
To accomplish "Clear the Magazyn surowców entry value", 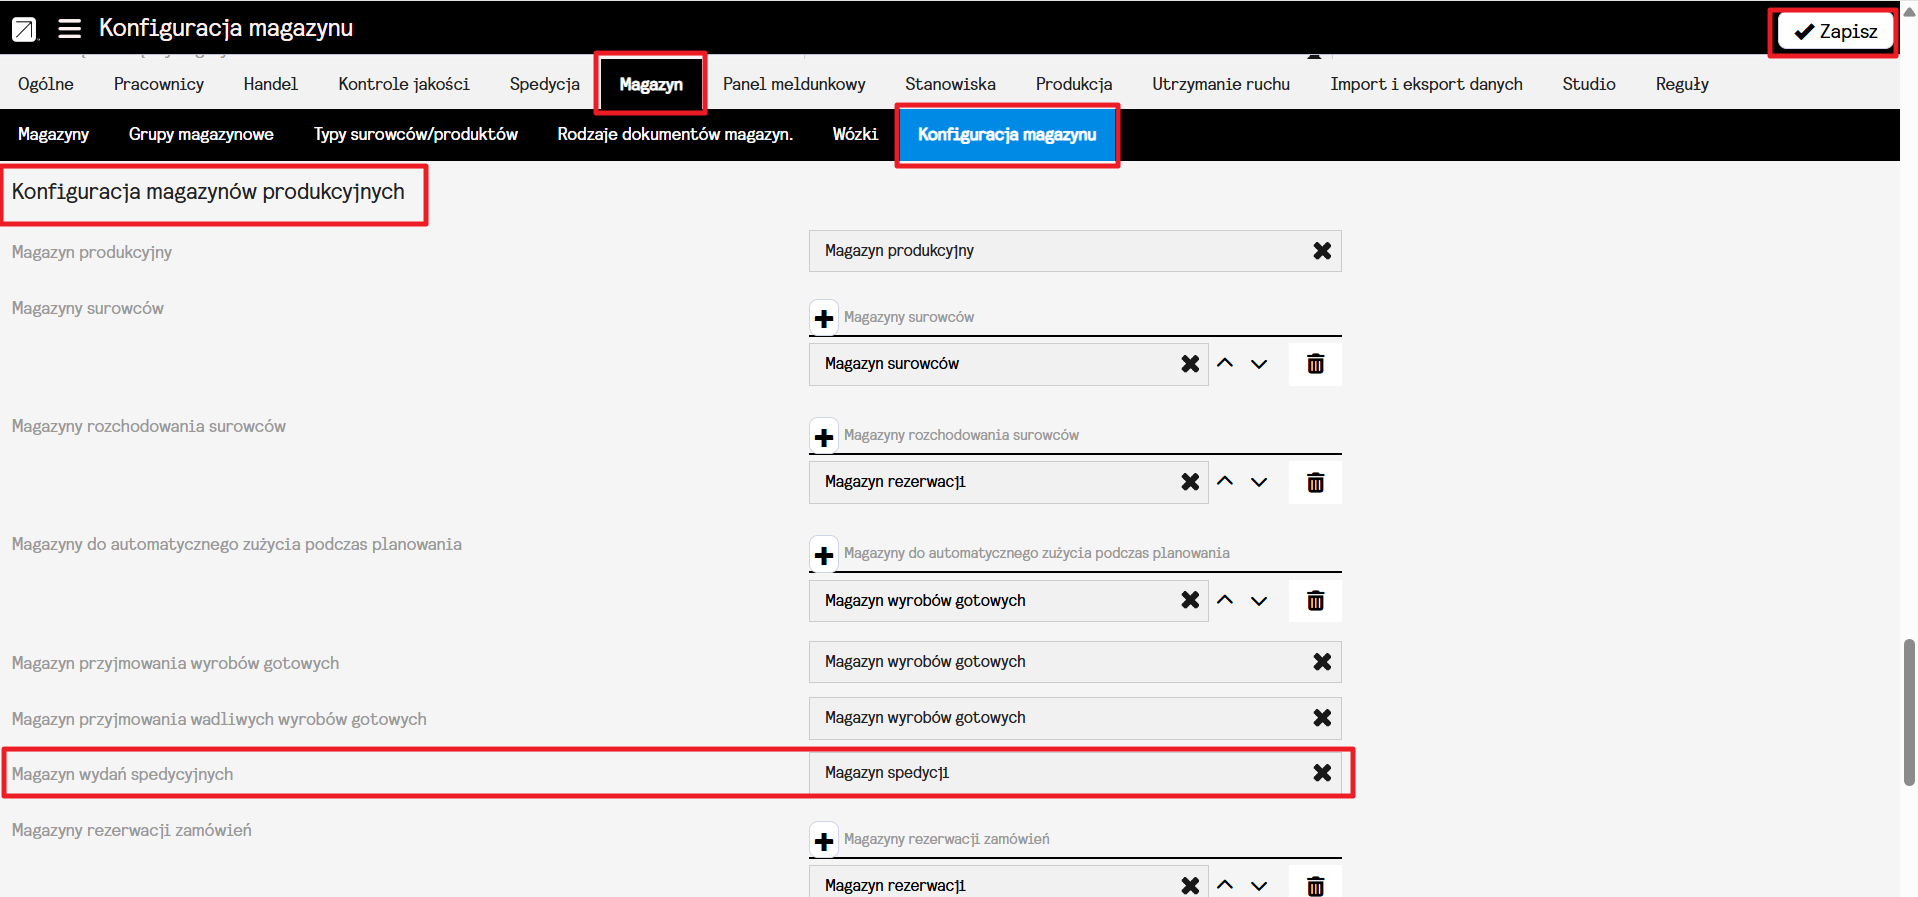I will 1190,364.
